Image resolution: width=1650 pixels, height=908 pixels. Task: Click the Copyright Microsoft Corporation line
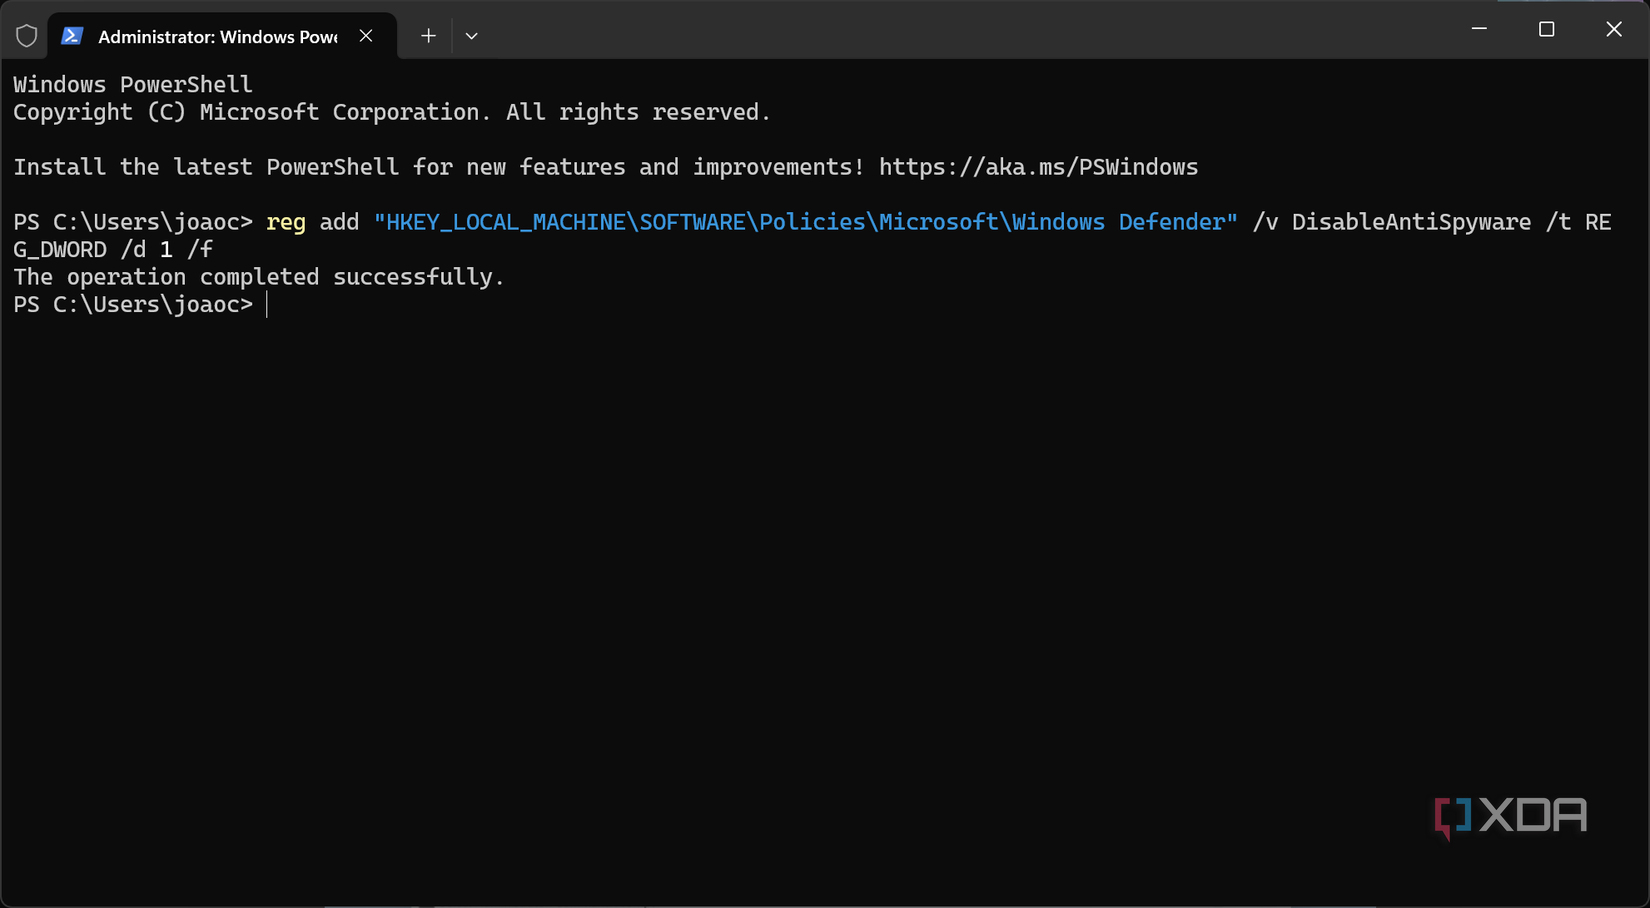click(x=390, y=112)
